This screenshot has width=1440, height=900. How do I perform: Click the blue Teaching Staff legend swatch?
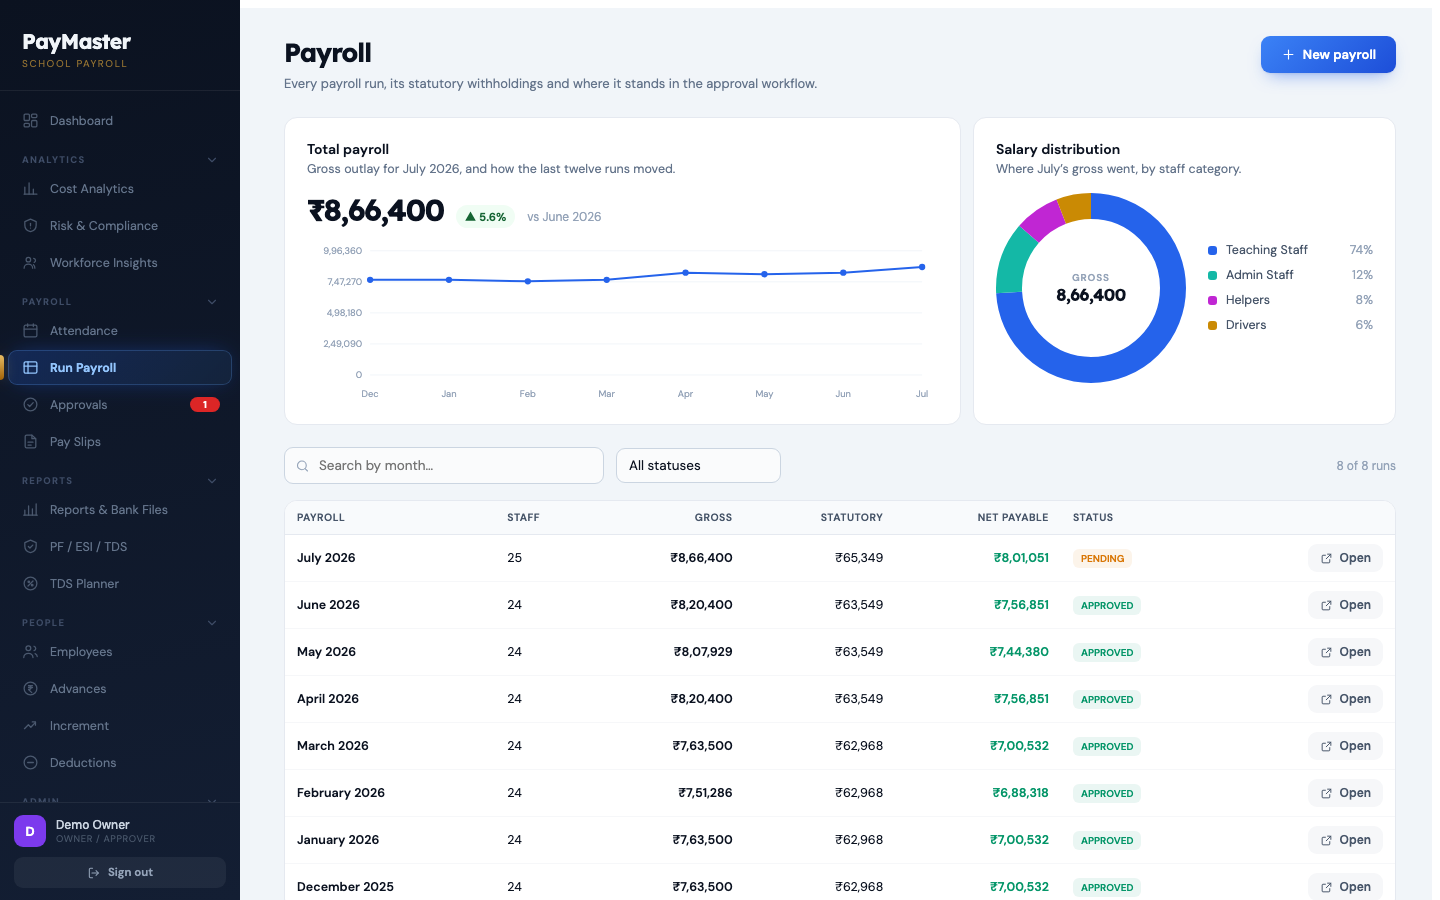pos(1212,250)
